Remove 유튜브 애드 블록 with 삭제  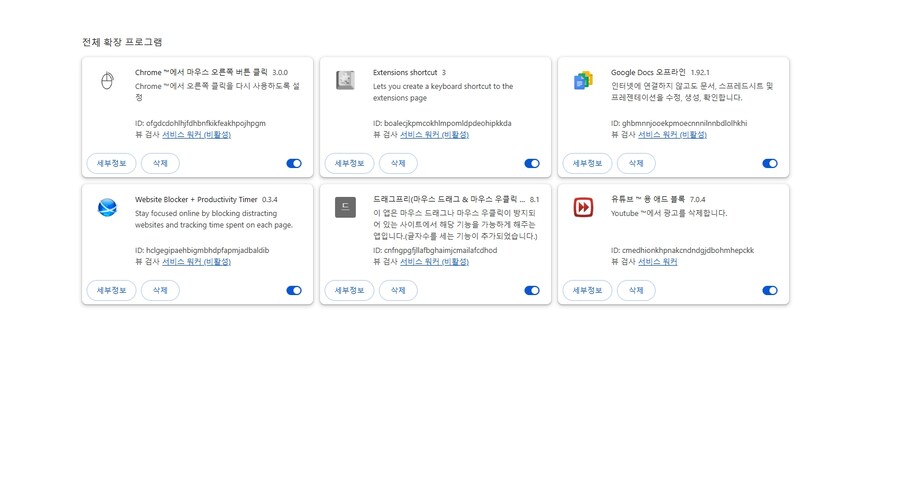pos(636,290)
